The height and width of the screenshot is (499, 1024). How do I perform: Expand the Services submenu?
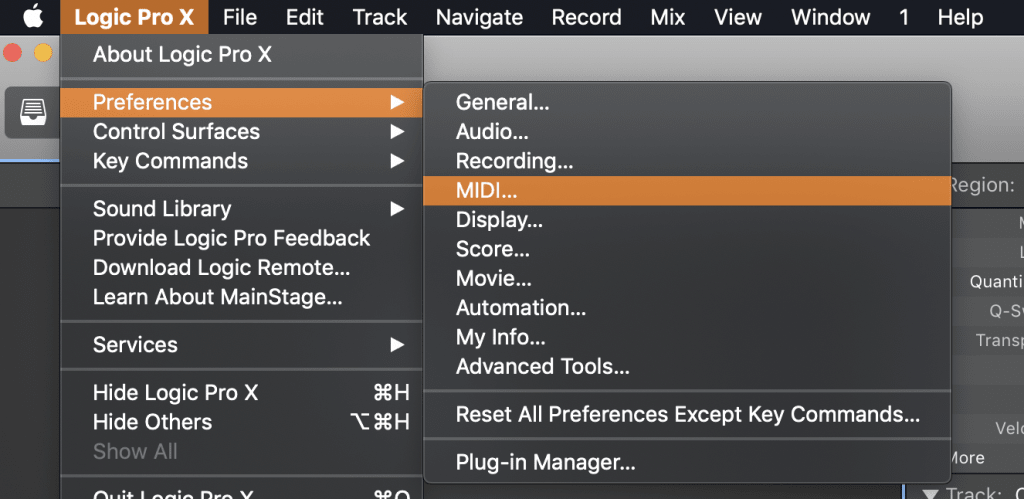click(x=241, y=345)
